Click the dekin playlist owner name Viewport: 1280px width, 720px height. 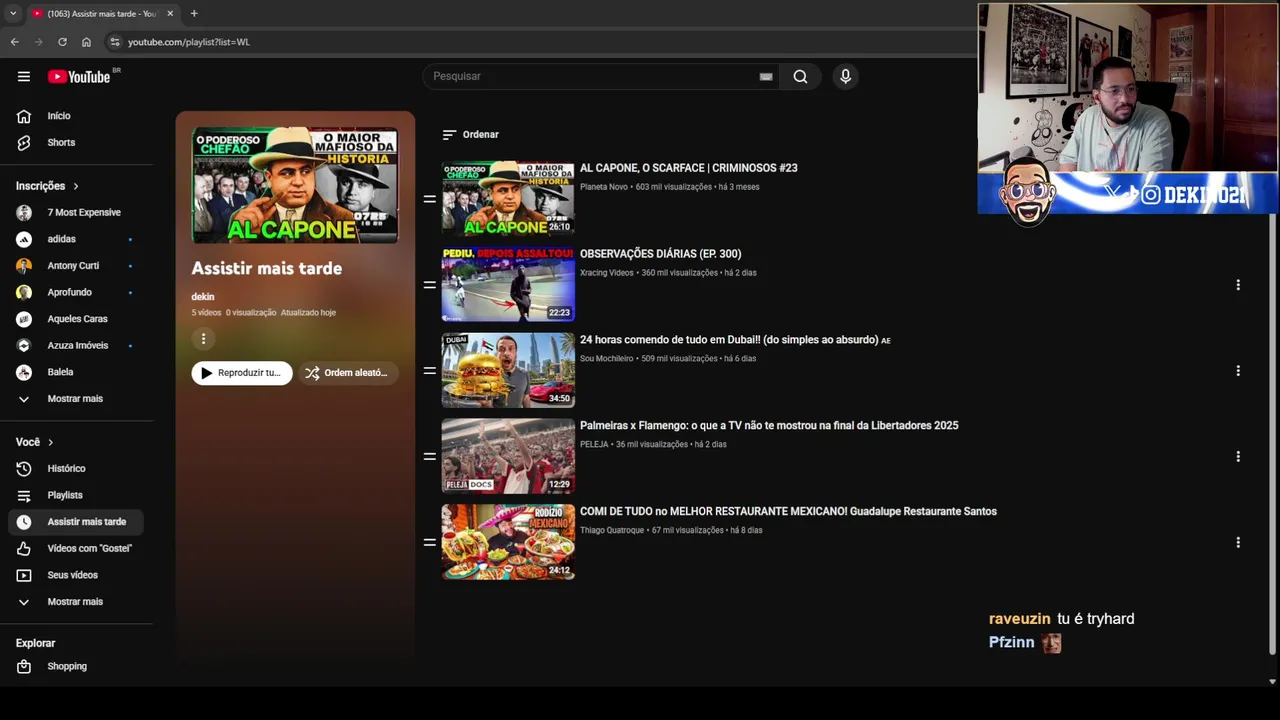[203, 297]
